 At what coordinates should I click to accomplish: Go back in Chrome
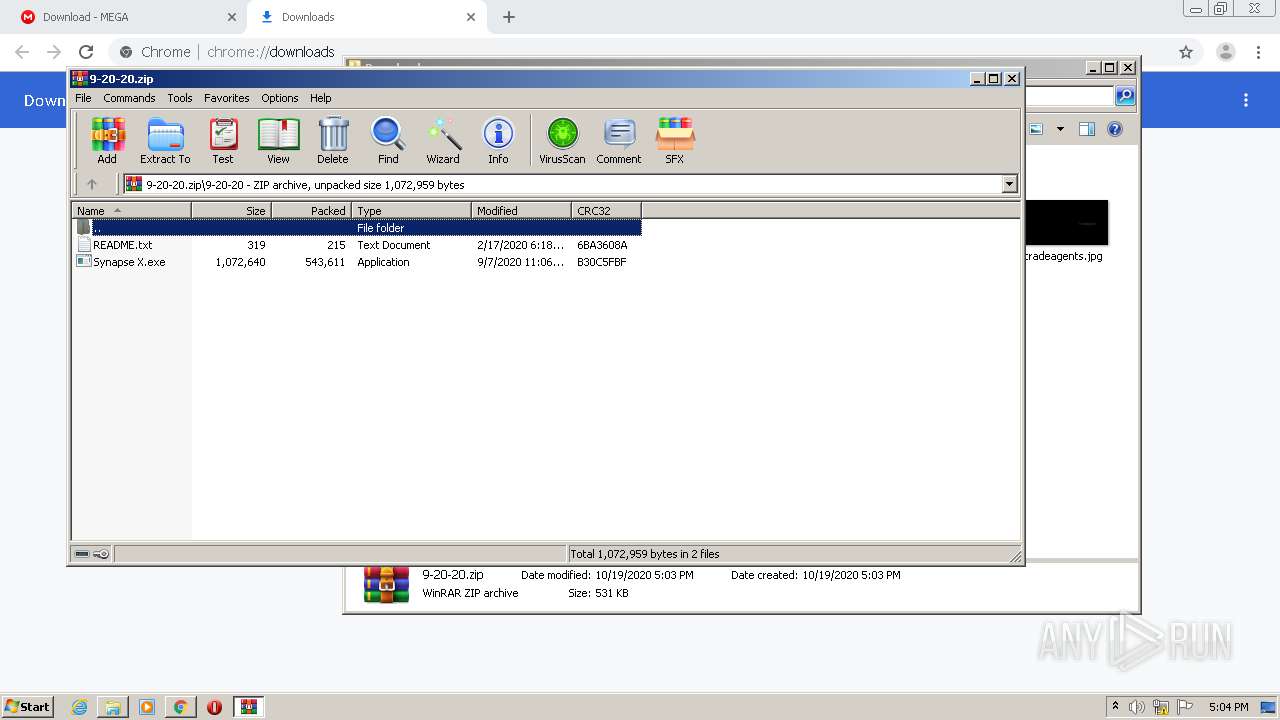pyautogui.click(x=22, y=52)
